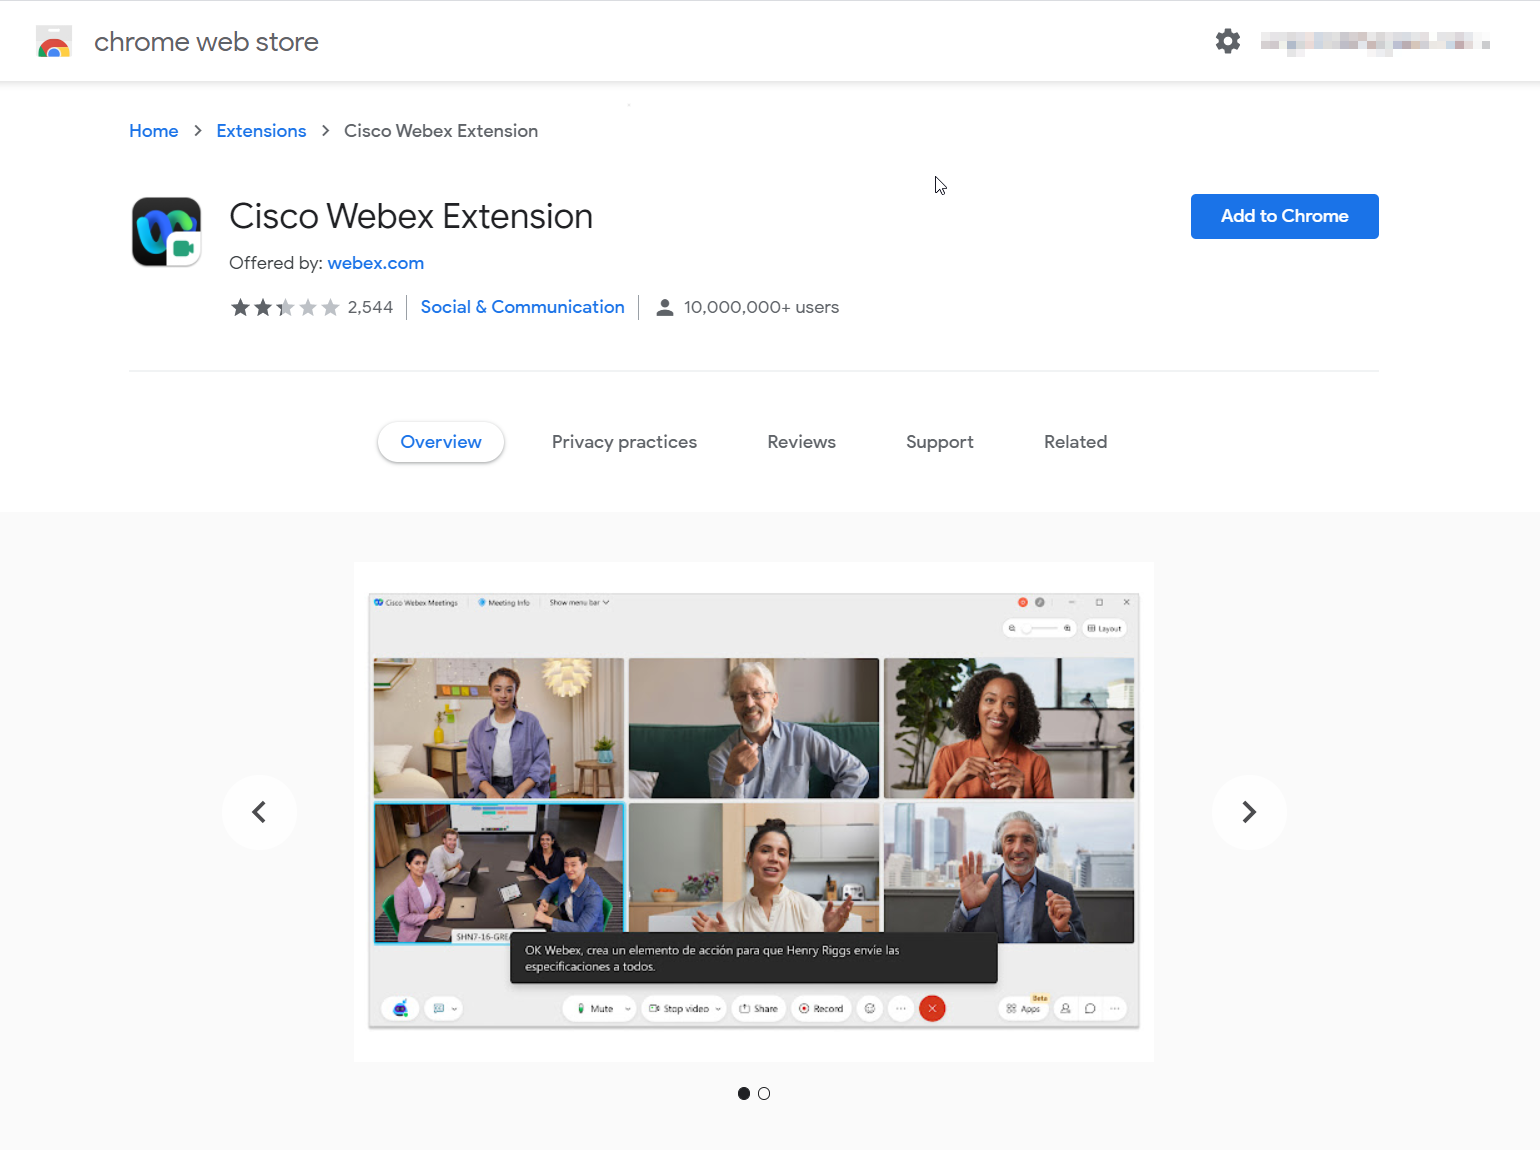This screenshot has width=1540, height=1150.
Task: Click the Webex meeting screenshot preview
Action: click(754, 811)
